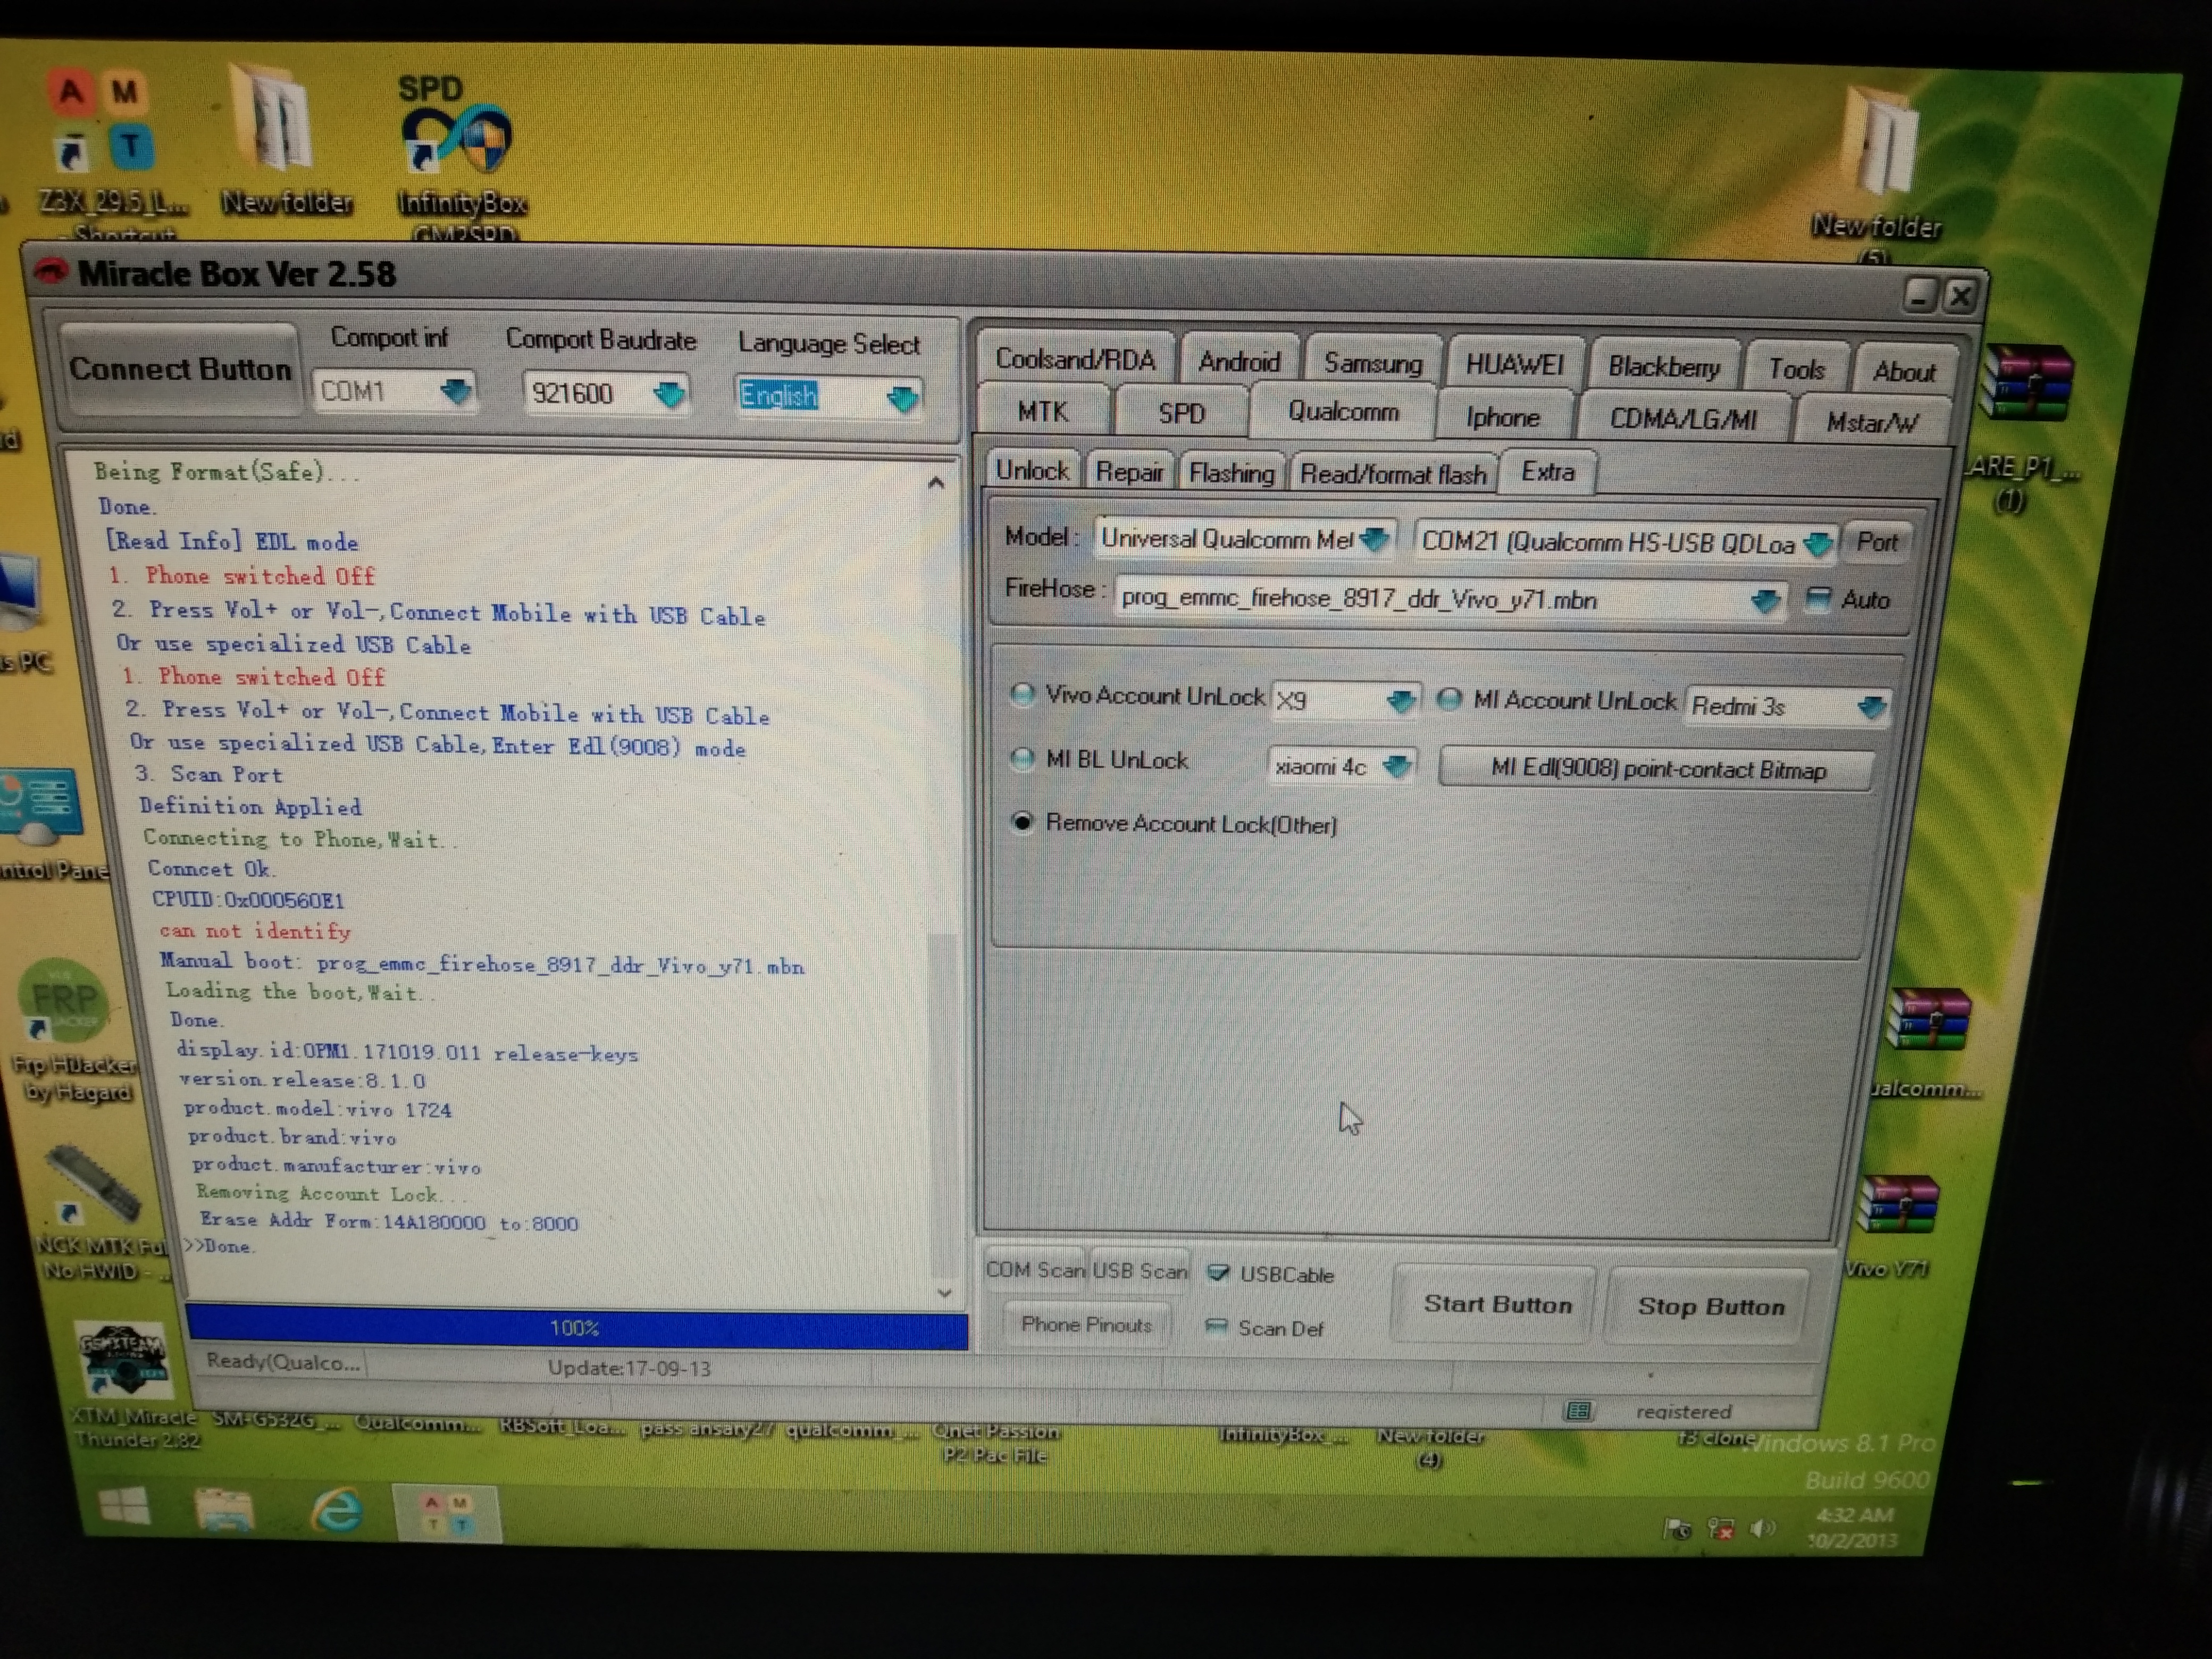Click the Stop Button
The image size is (2212, 1659).
pos(1710,1306)
